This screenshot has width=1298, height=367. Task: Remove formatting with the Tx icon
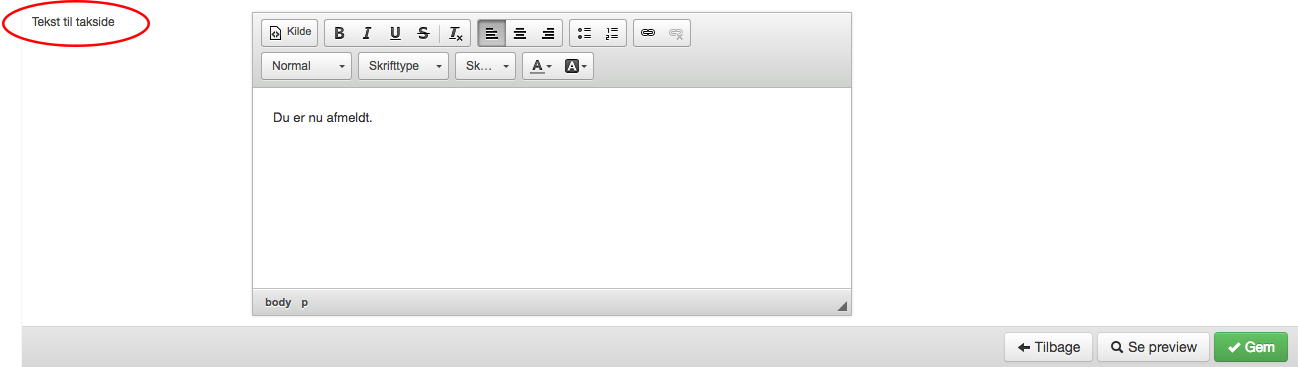tap(456, 33)
